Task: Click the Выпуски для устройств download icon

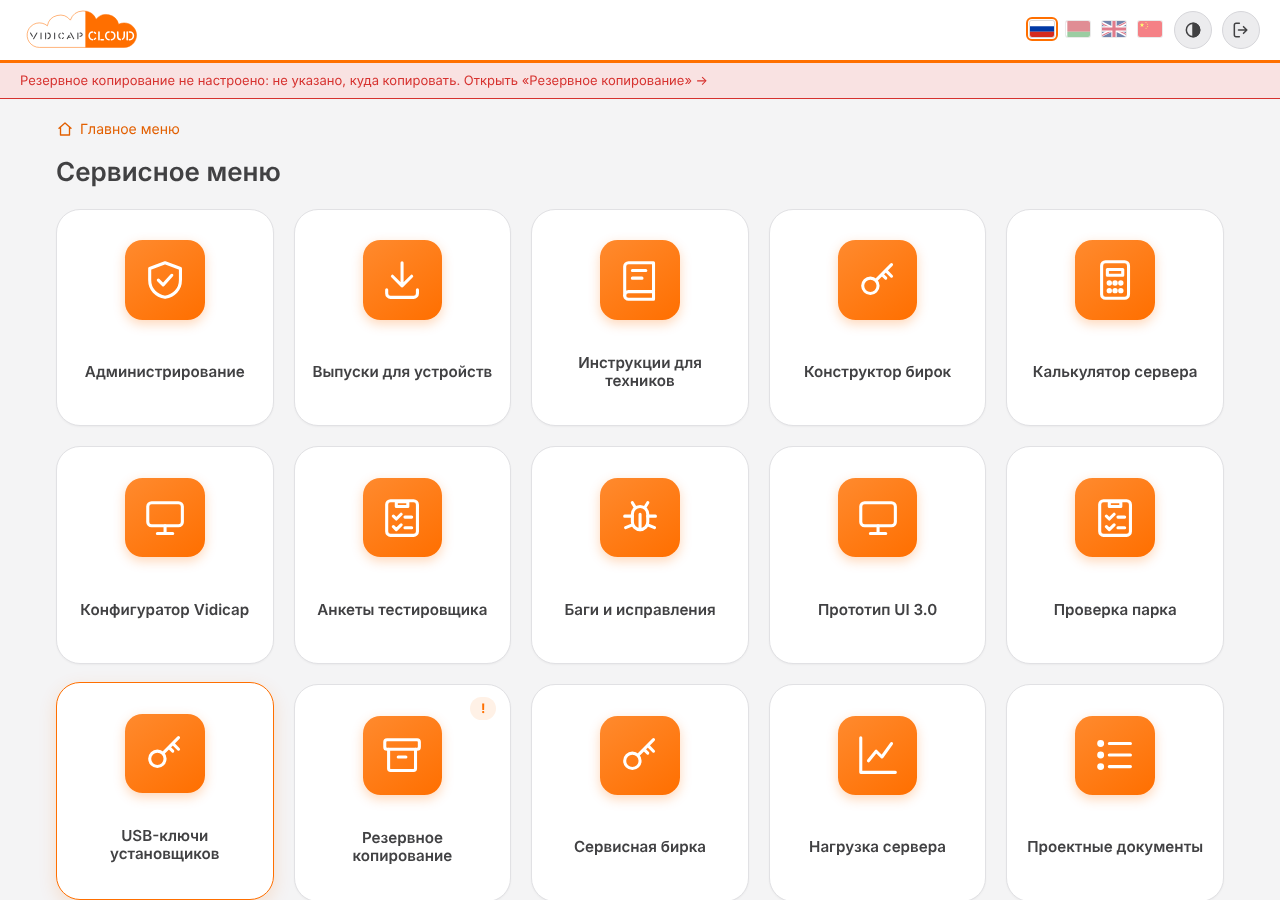Action: pos(402,280)
